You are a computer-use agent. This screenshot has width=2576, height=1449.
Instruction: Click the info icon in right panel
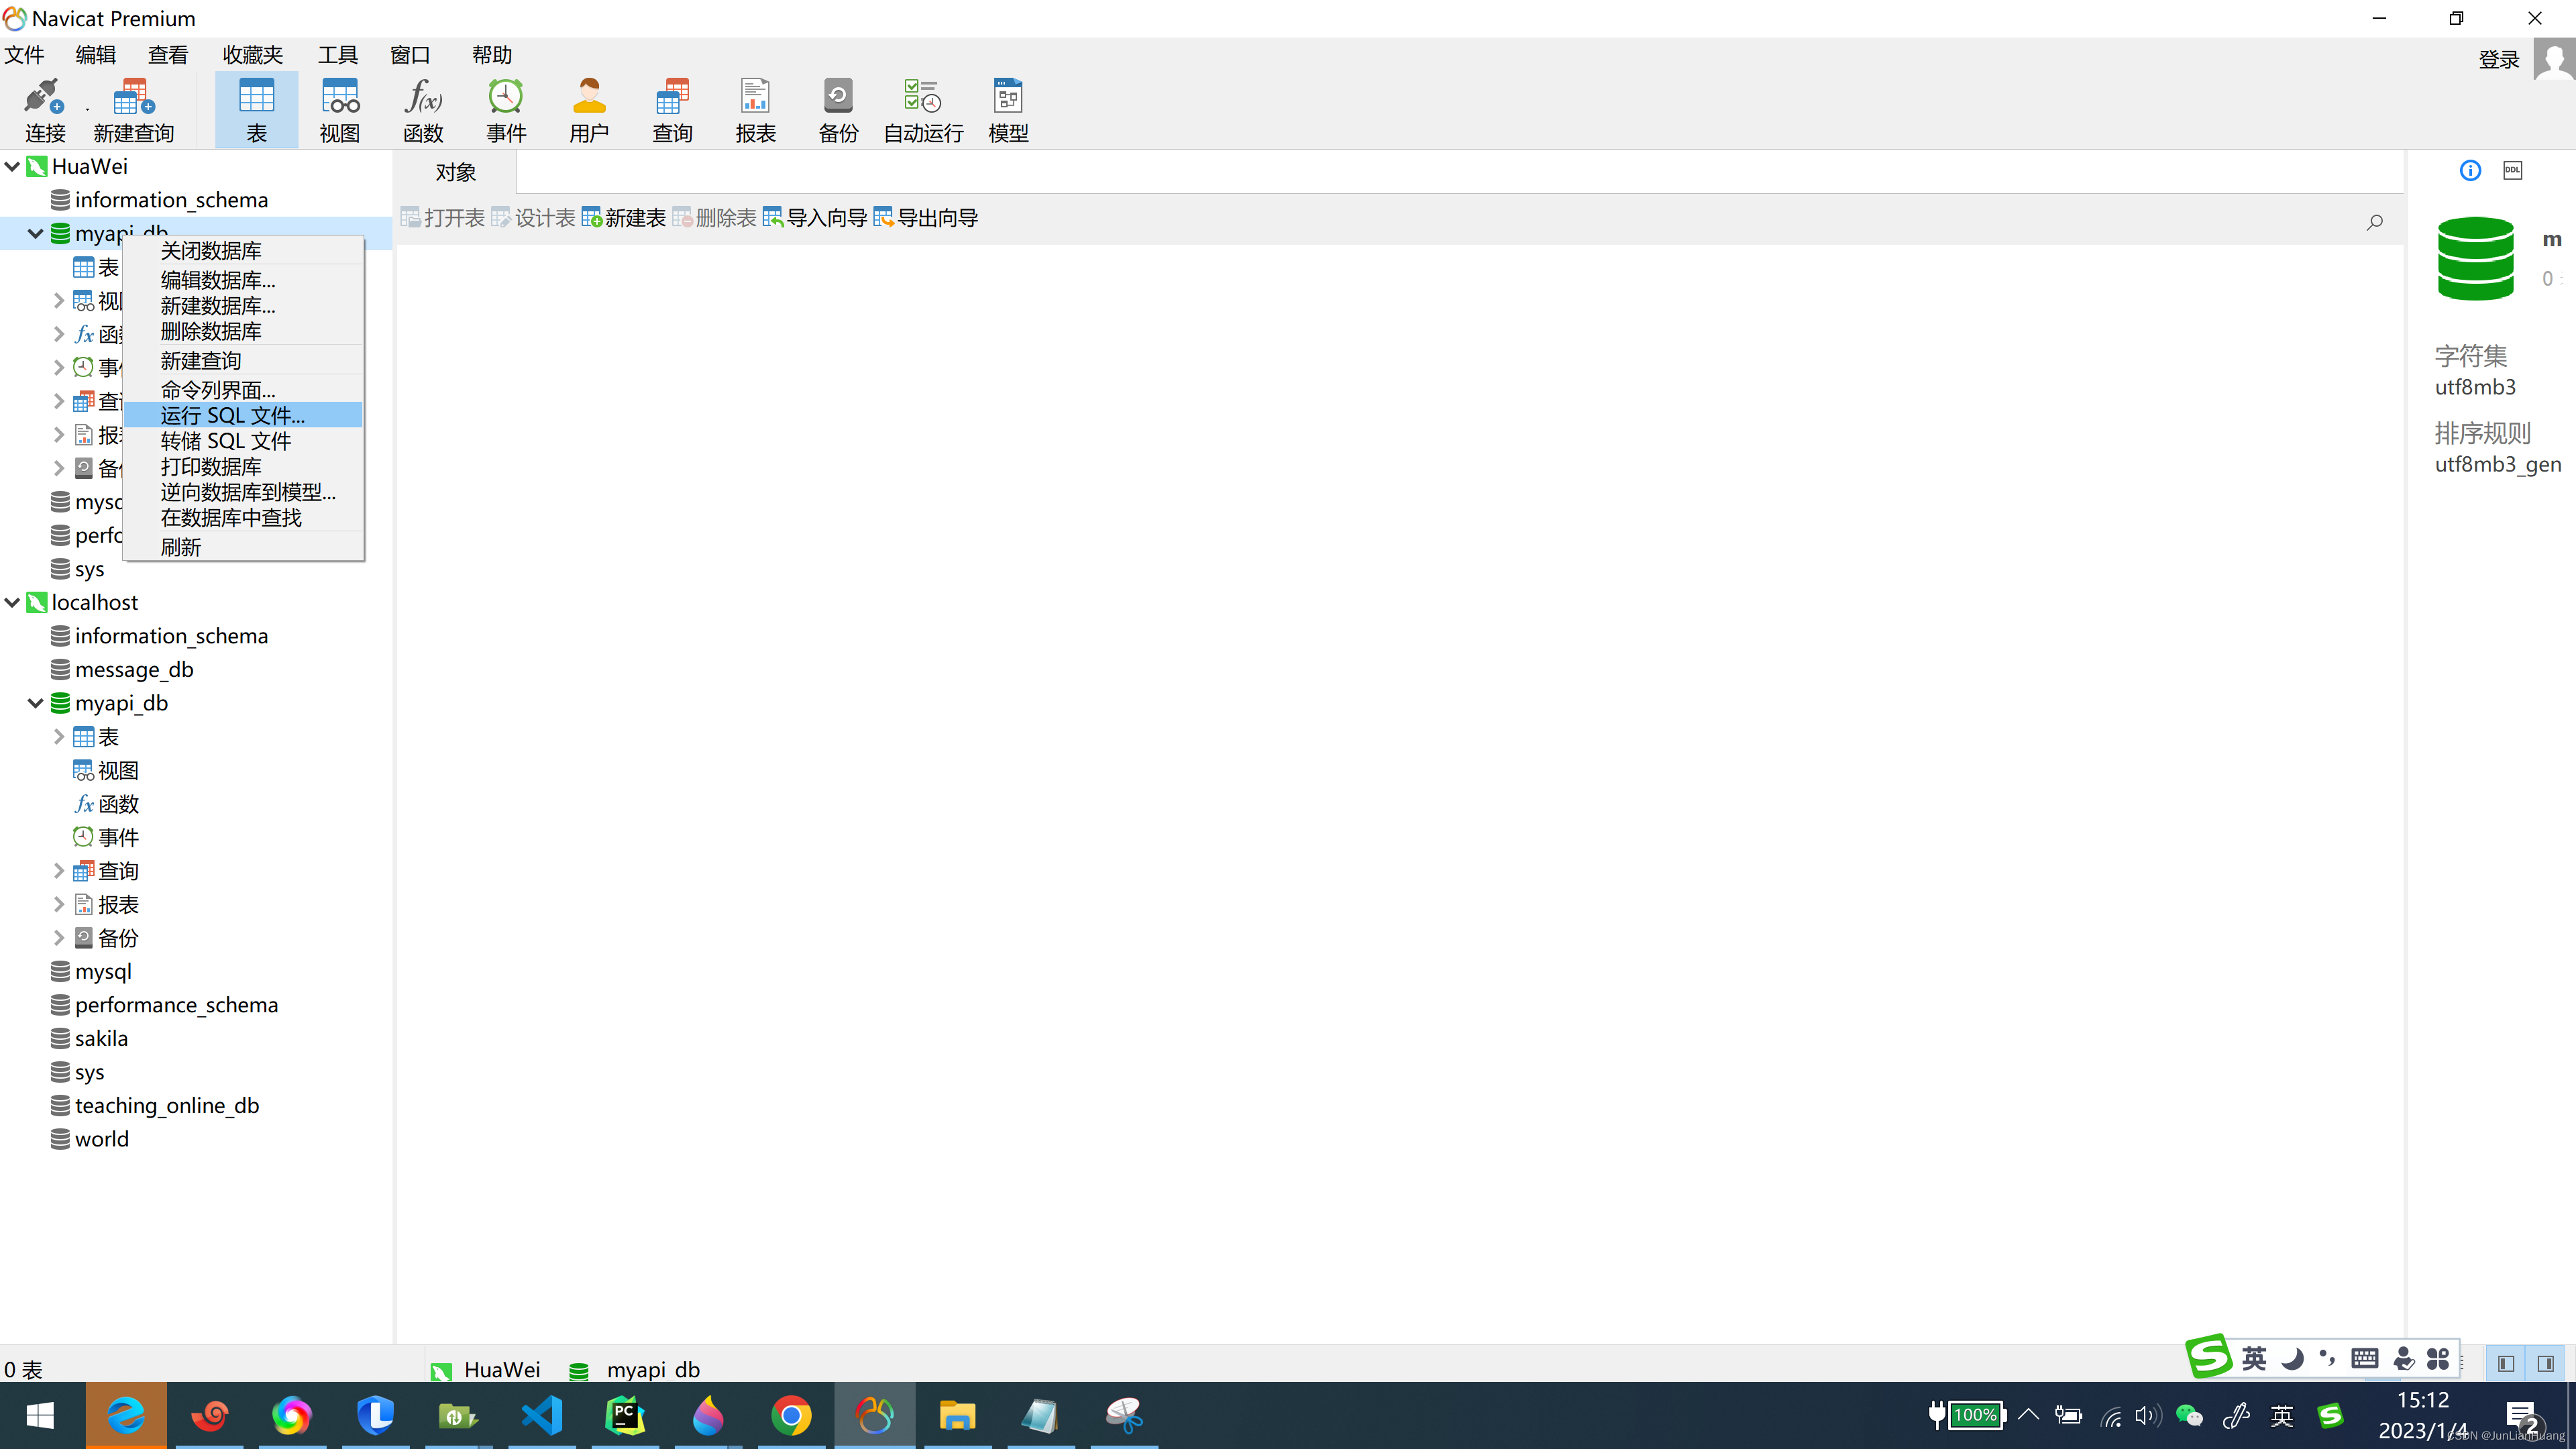[2470, 170]
